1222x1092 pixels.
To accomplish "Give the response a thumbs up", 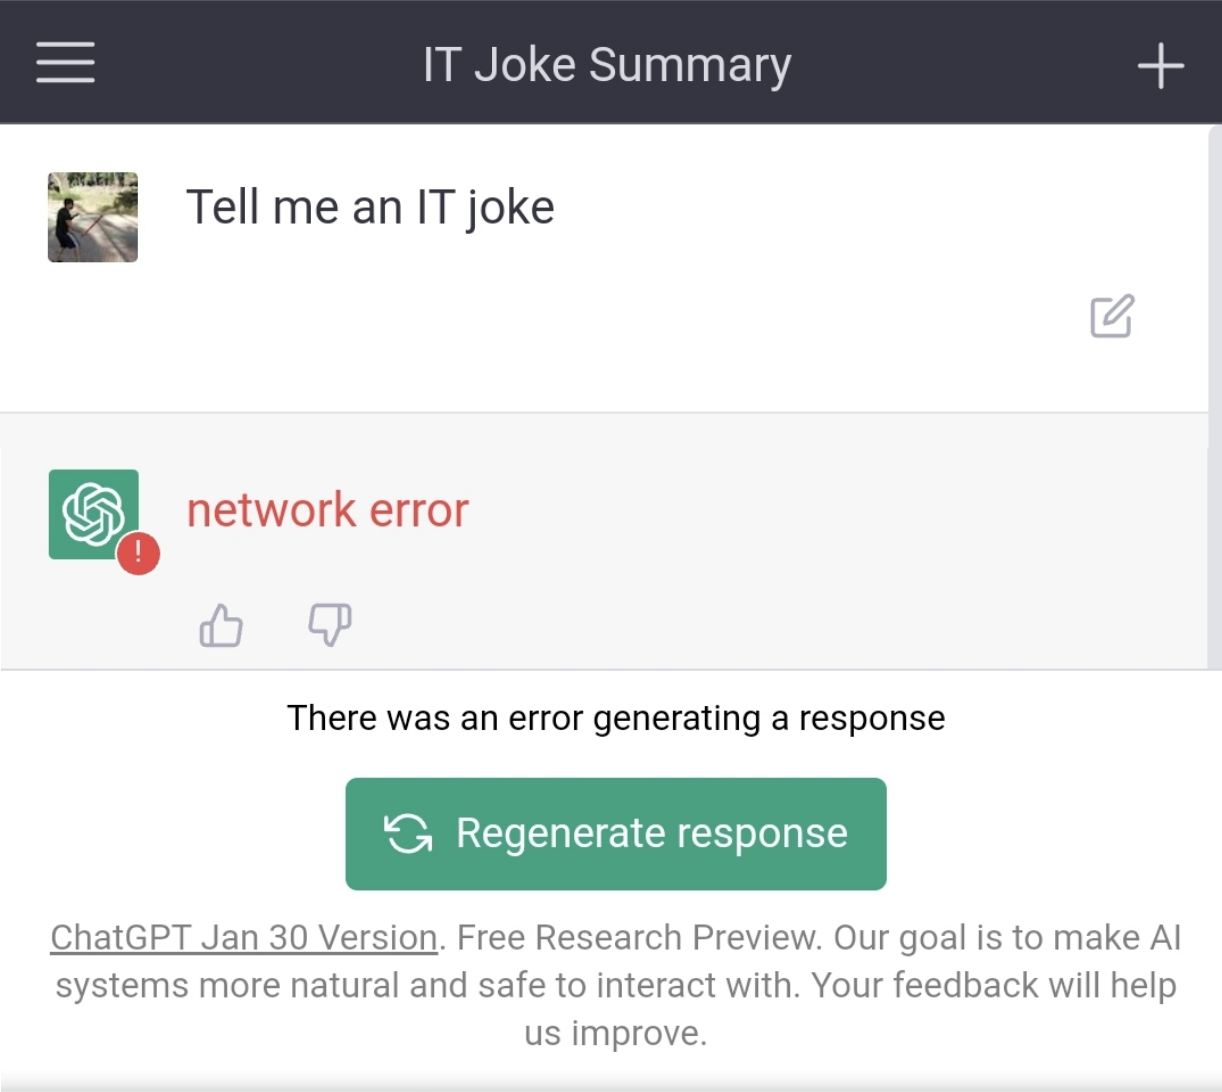I will tap(221, 626).
